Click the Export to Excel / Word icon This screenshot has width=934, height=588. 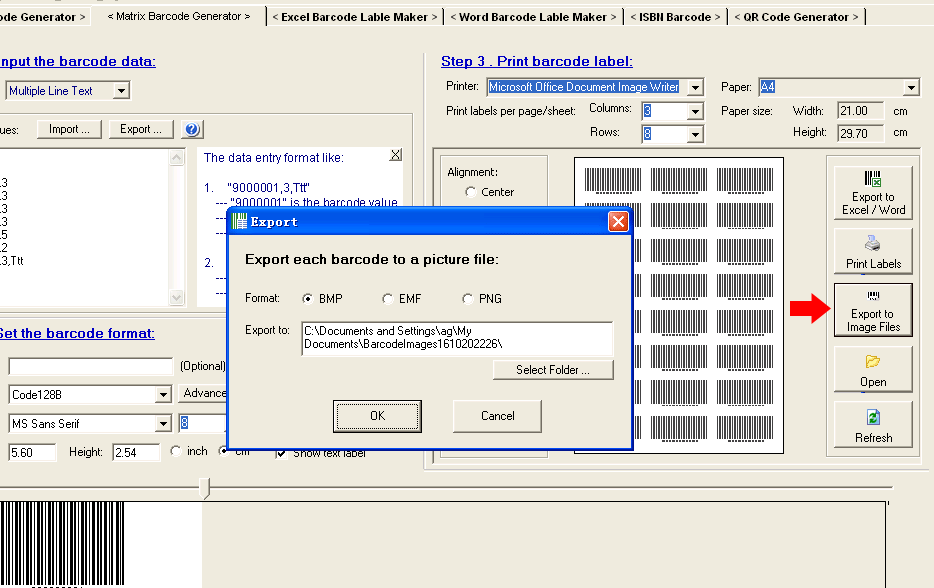coord(871,191)
